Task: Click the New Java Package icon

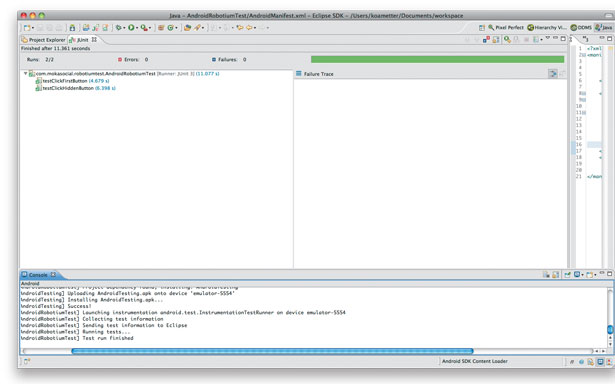Action: point(161,28)
